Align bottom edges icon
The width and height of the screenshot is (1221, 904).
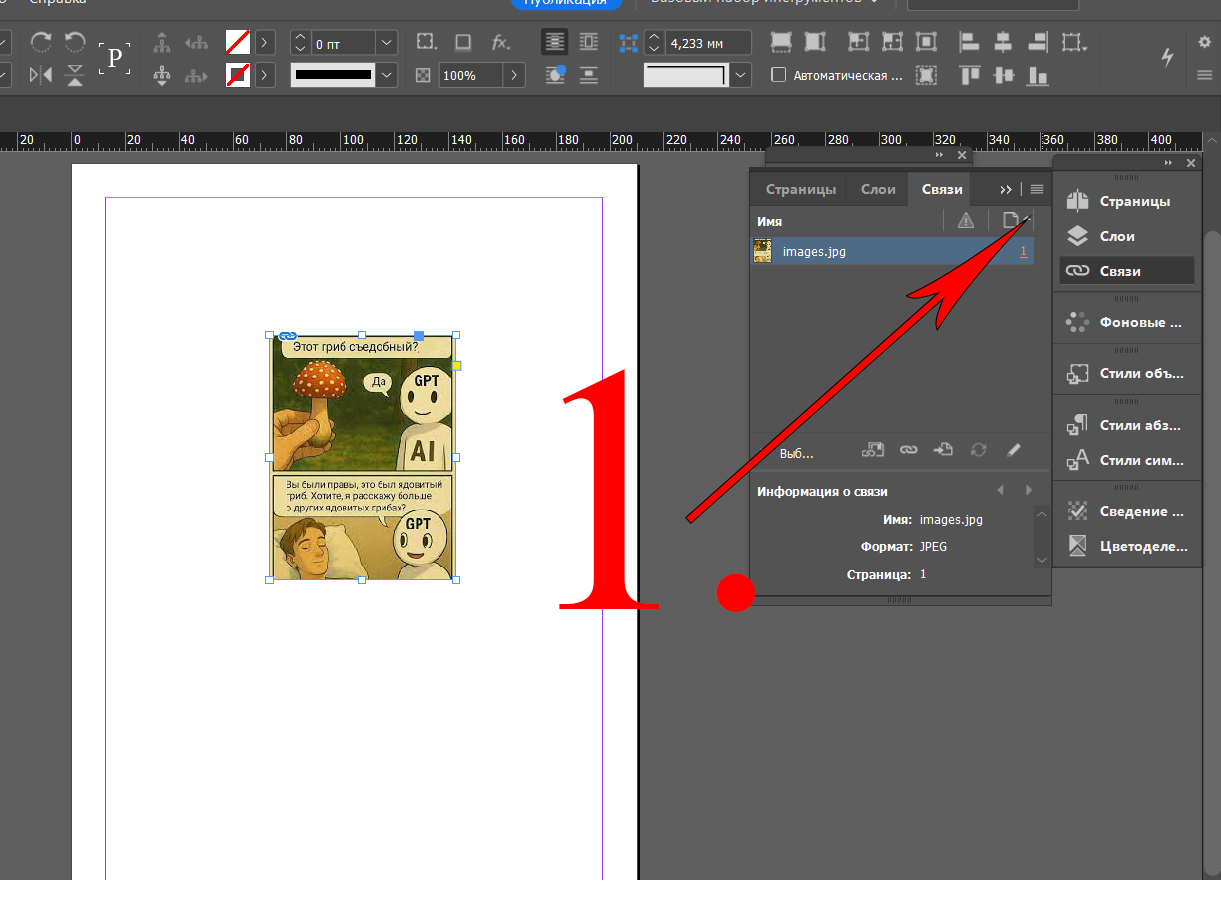point(1038,75)
